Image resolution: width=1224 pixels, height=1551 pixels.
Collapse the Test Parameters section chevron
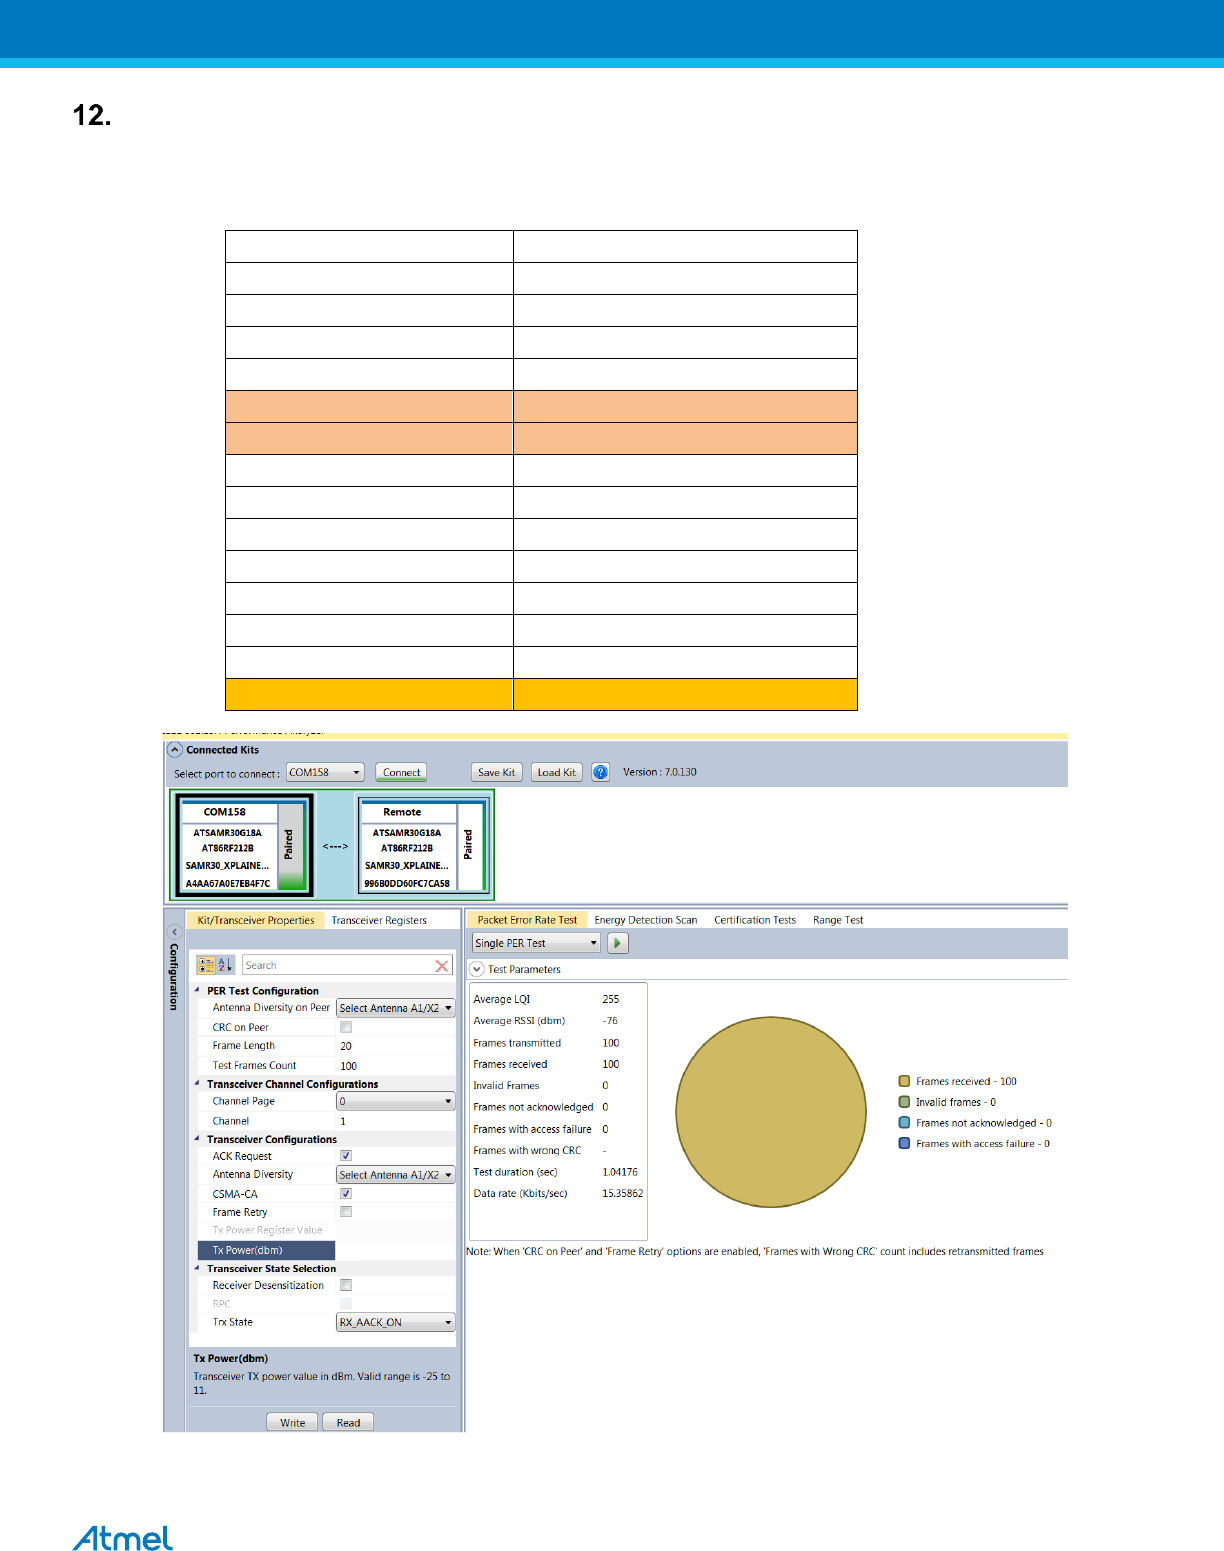pos(477,969)
